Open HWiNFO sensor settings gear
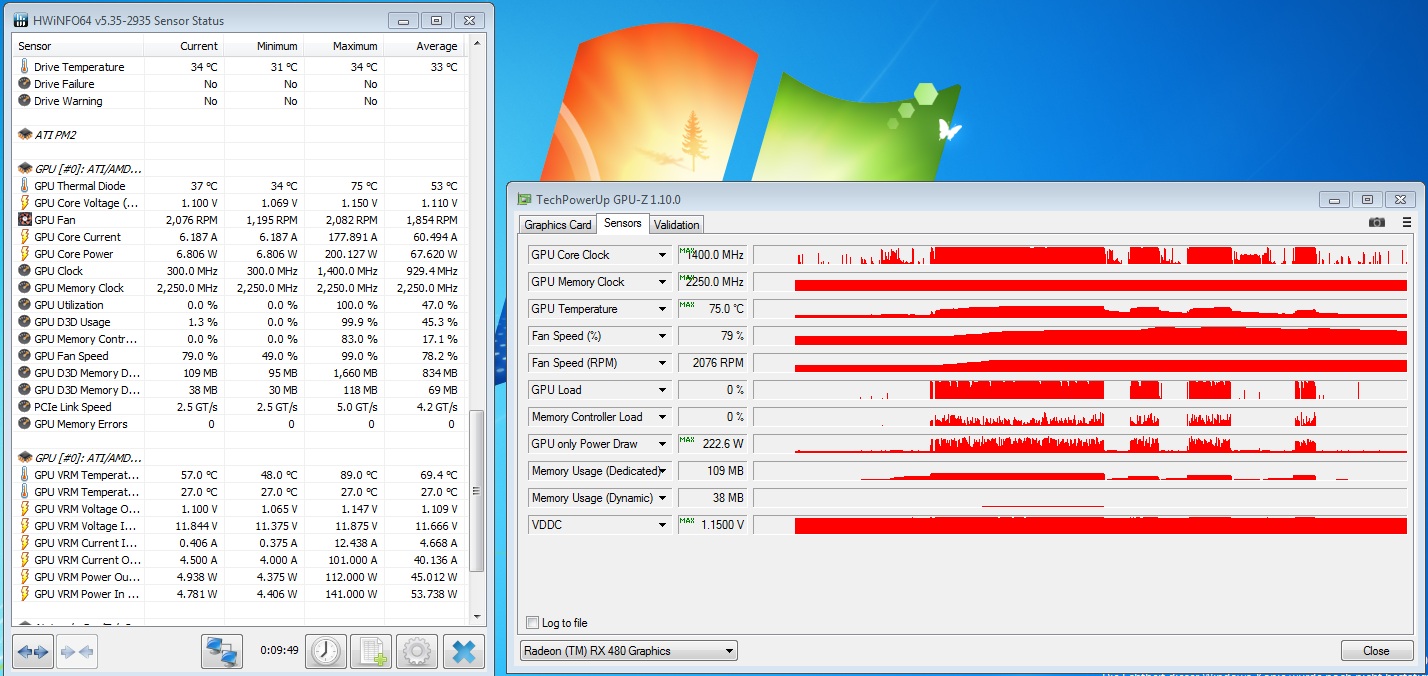The height and width of the screenshot is (676, 1428). tap(417, 652)
